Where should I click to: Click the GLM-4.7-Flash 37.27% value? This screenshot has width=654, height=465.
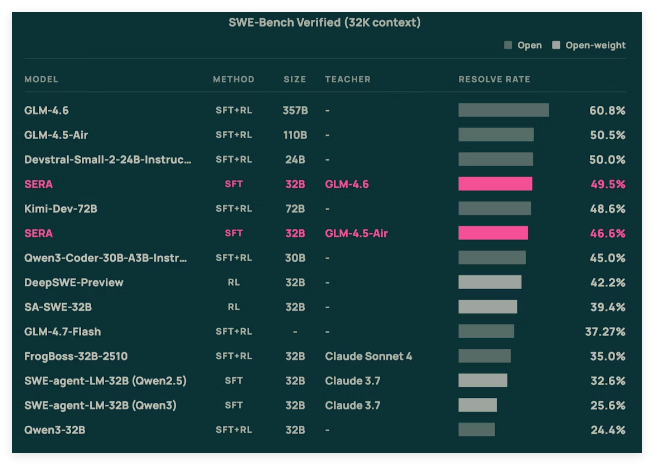pos(605,332)
